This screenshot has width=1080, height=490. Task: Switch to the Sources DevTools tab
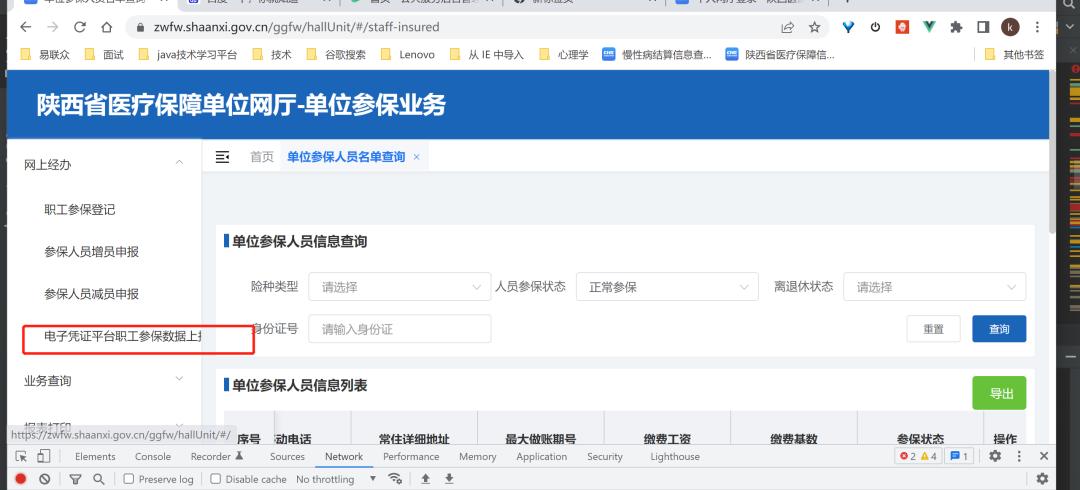tap(287, 456)
